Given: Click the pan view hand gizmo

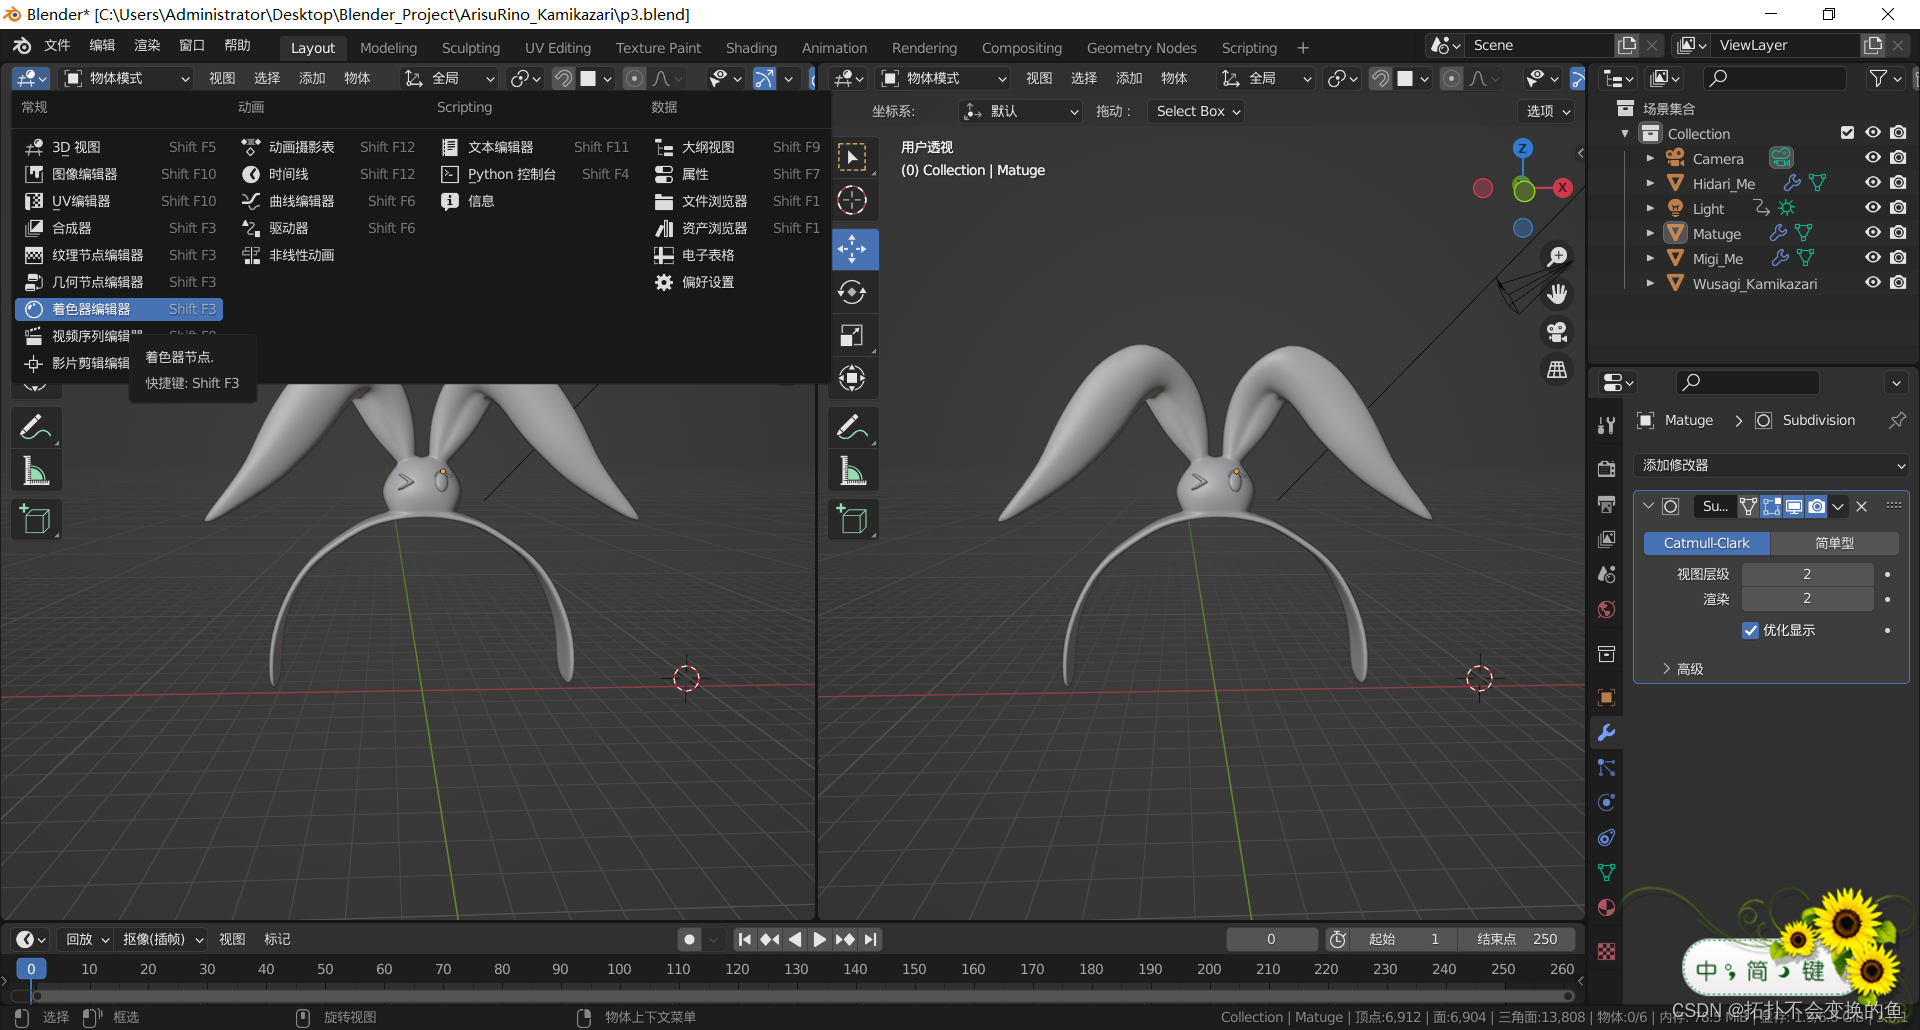Looking at the screenshot, I should coord(1557,294).
